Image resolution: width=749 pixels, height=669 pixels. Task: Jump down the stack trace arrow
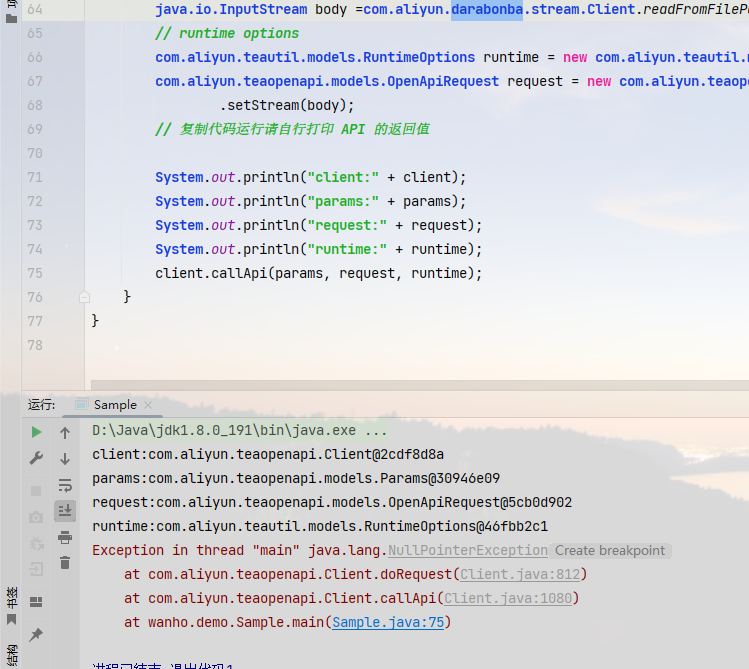pyautogui.click(x=65, y=459)
